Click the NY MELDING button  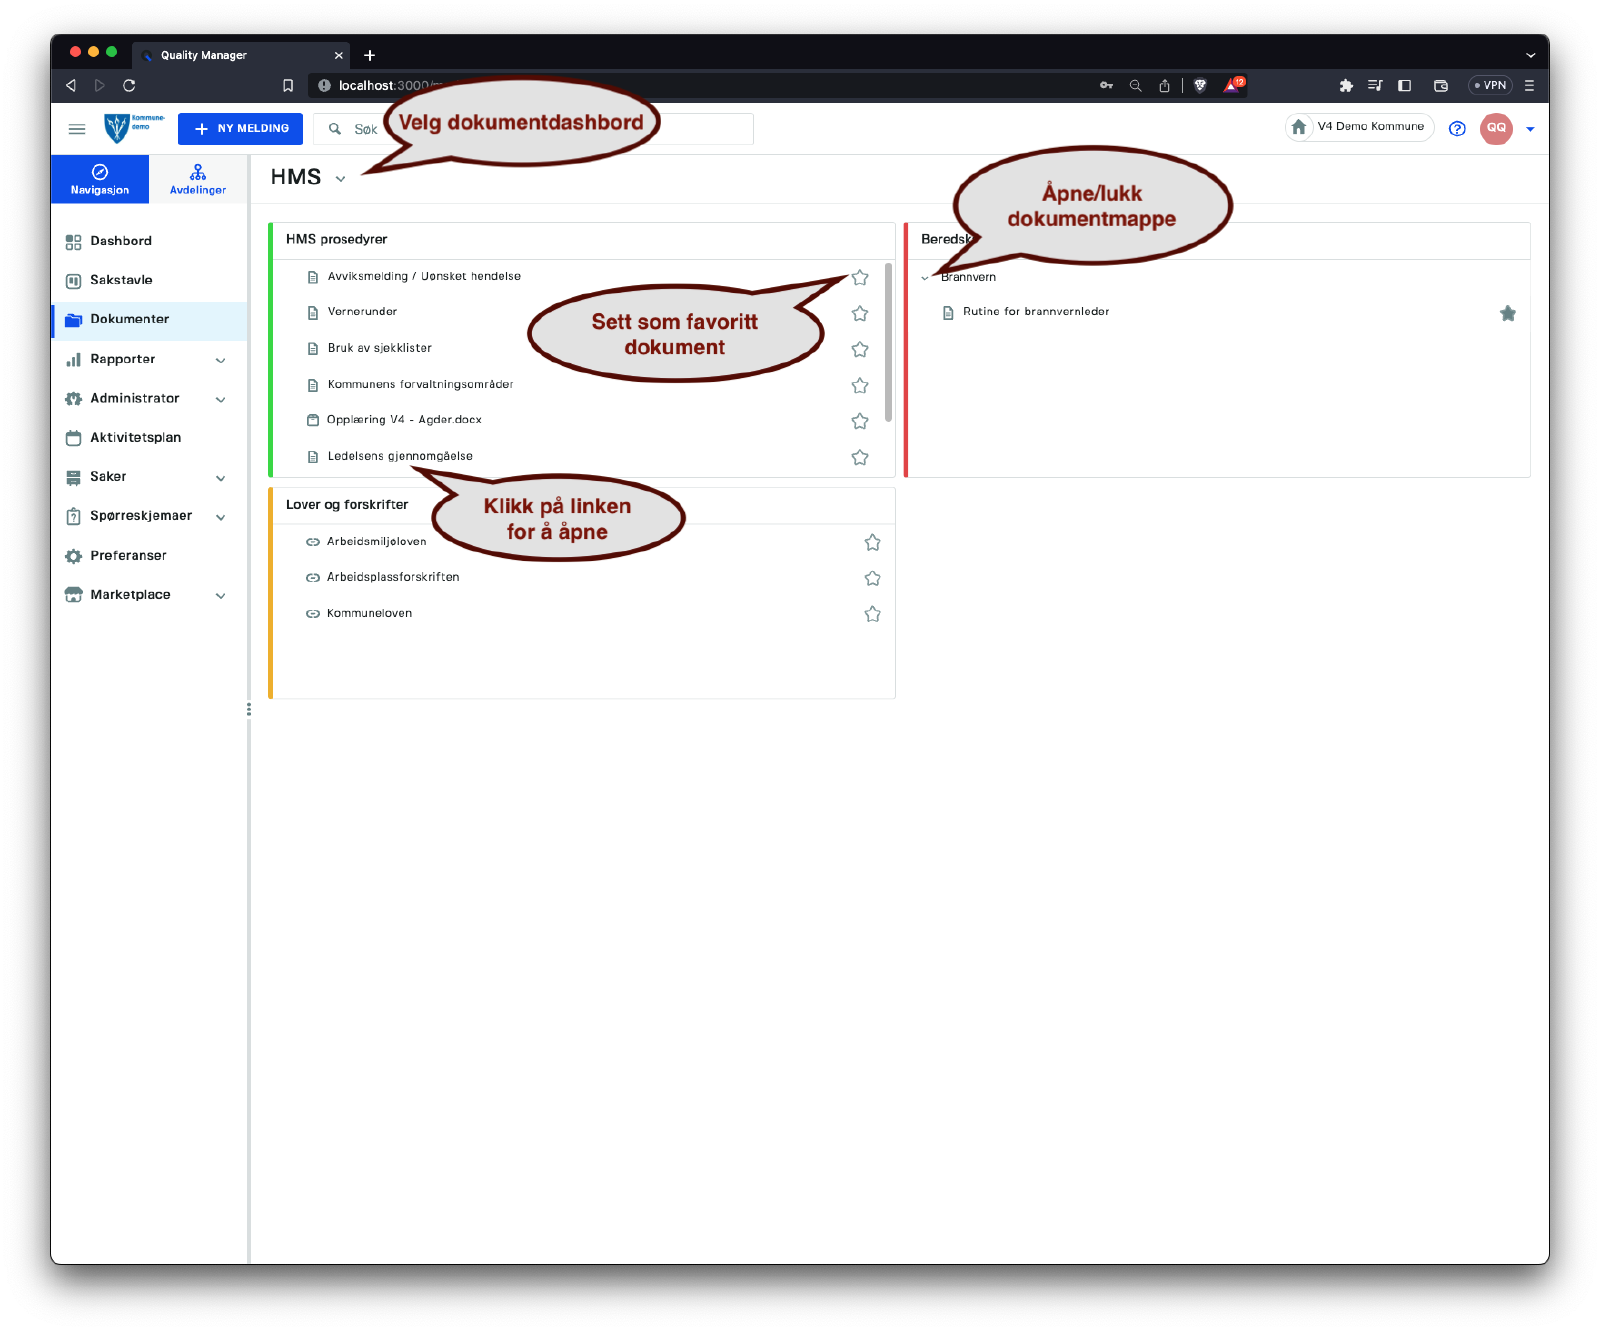point(240,129)
